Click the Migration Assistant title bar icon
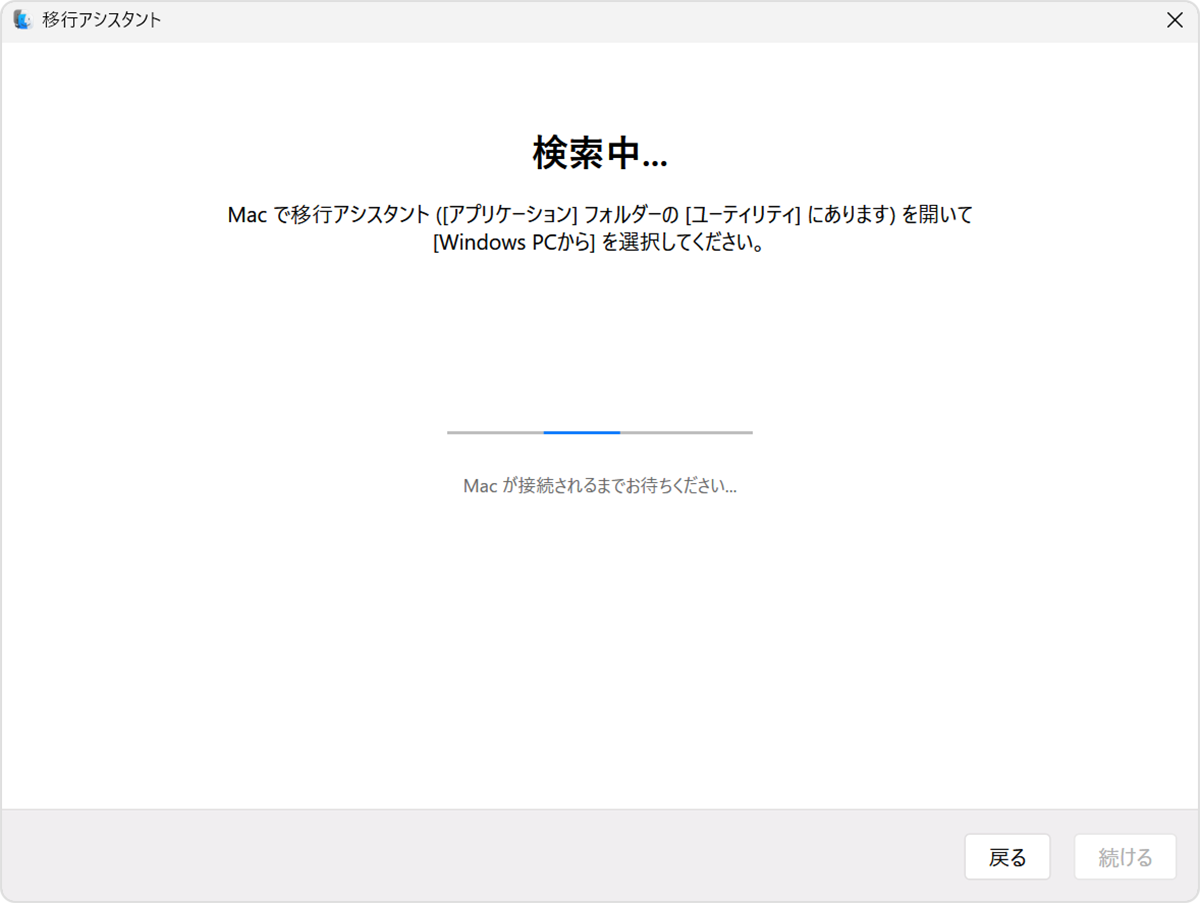This screenshot has height=904, width=1200. coord(22,20)
